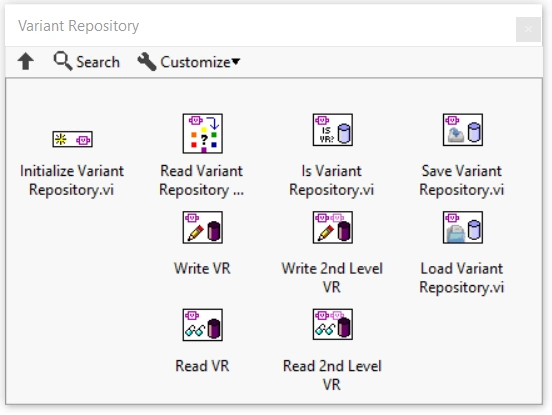Image resolution: width=552 pixels, height=415 pixels.
Task: Select the Save Variant Repository VI icon
Action: 463,130
